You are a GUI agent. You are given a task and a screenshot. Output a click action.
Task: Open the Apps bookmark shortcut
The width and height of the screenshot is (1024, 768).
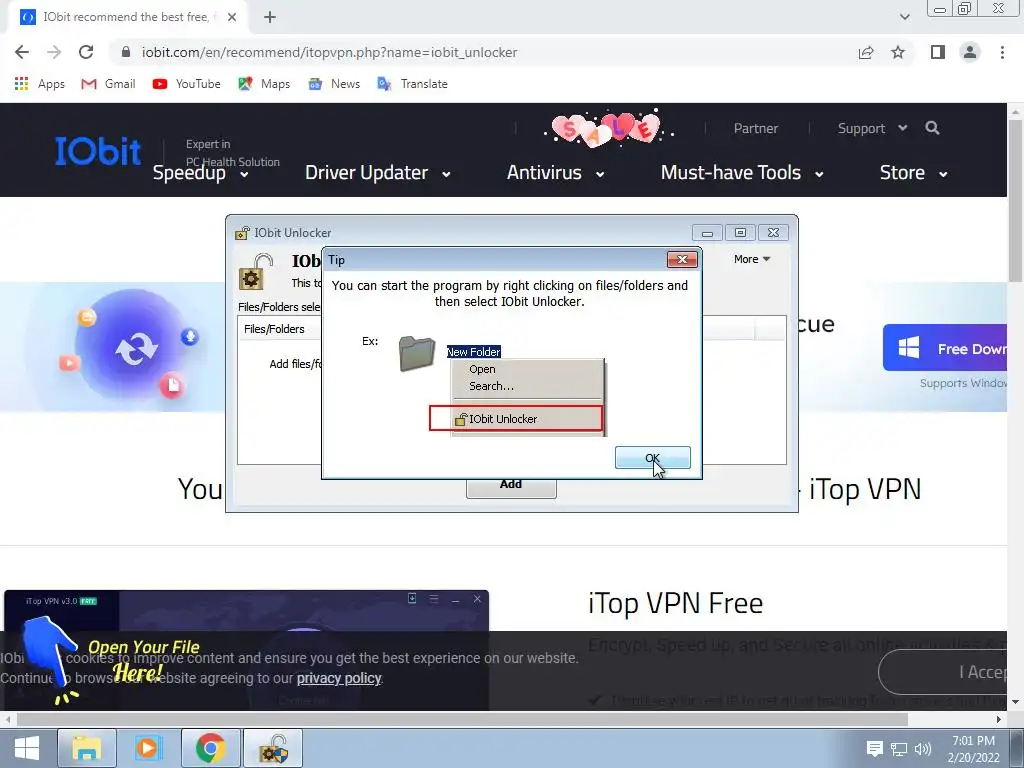point(39,84)
